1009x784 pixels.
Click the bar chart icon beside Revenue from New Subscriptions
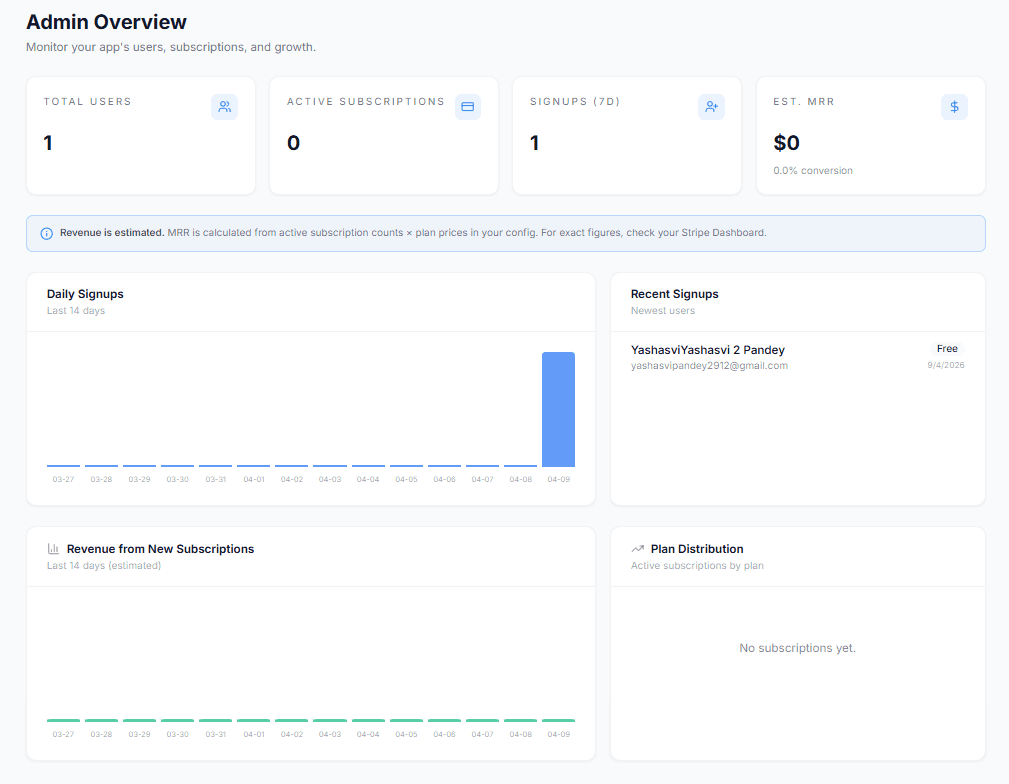[53, 548]
